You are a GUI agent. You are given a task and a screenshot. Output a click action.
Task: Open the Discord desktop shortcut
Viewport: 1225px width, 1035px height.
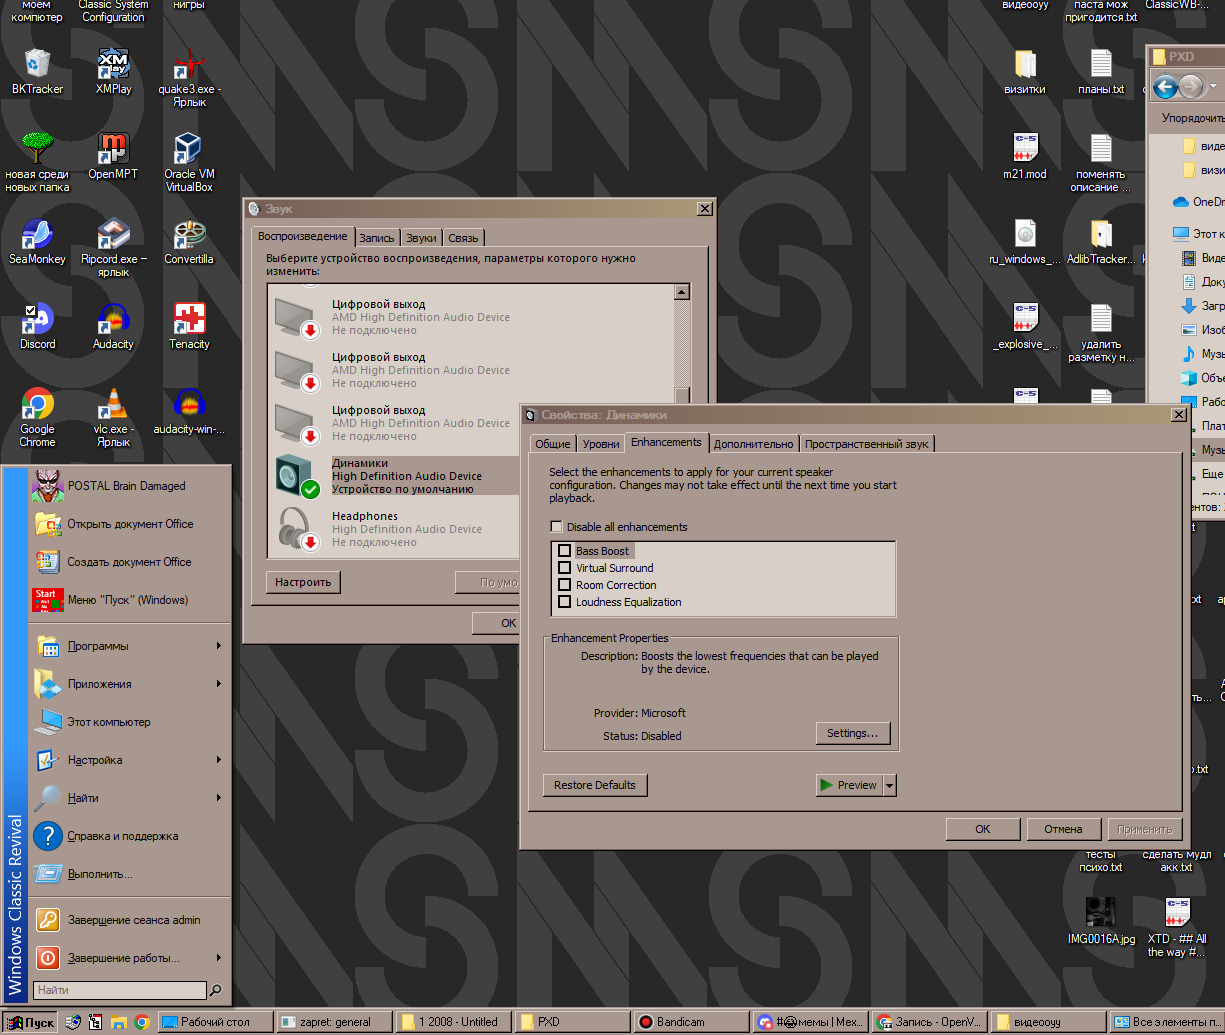pos(38,322)
